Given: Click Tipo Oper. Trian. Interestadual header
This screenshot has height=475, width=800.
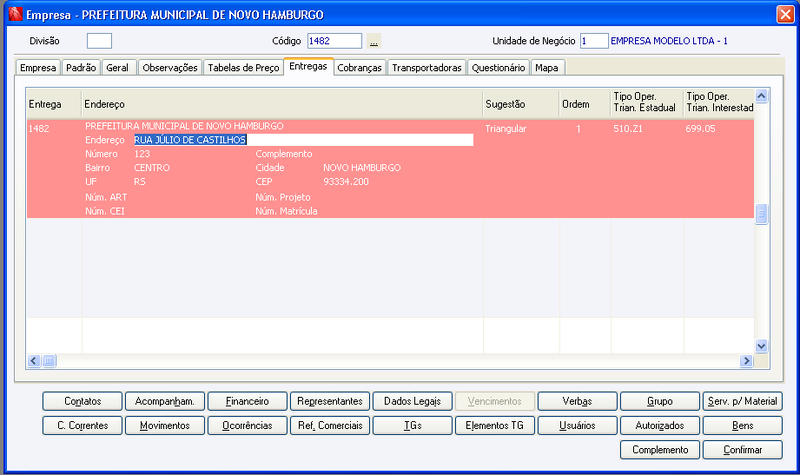Looking at the screenshot, I should tap(719, 104).
